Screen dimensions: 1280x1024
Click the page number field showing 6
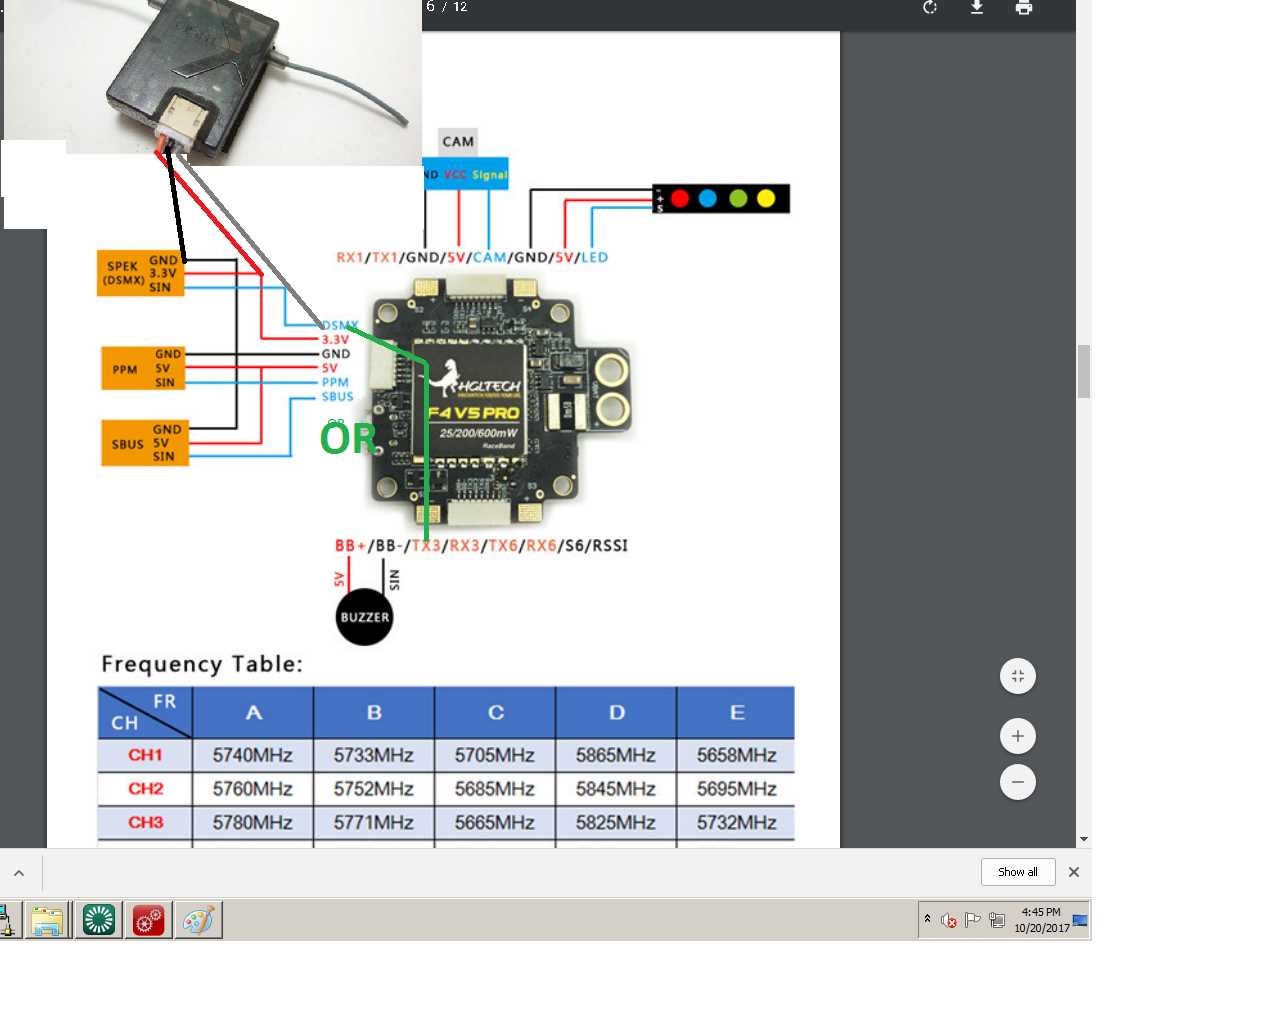click(x=430, y=7)
